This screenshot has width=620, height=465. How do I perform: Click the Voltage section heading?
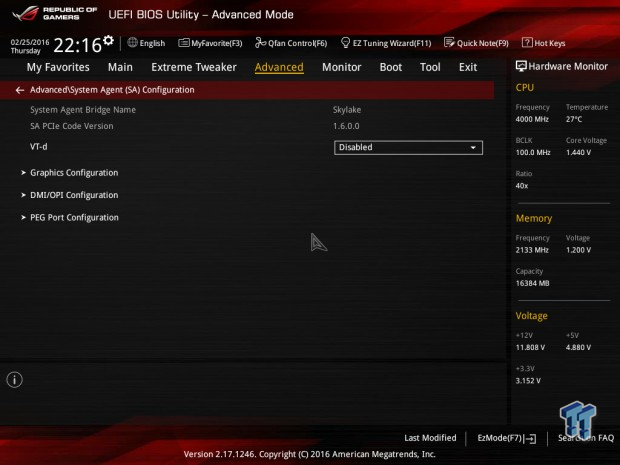[x=531, y=316]
